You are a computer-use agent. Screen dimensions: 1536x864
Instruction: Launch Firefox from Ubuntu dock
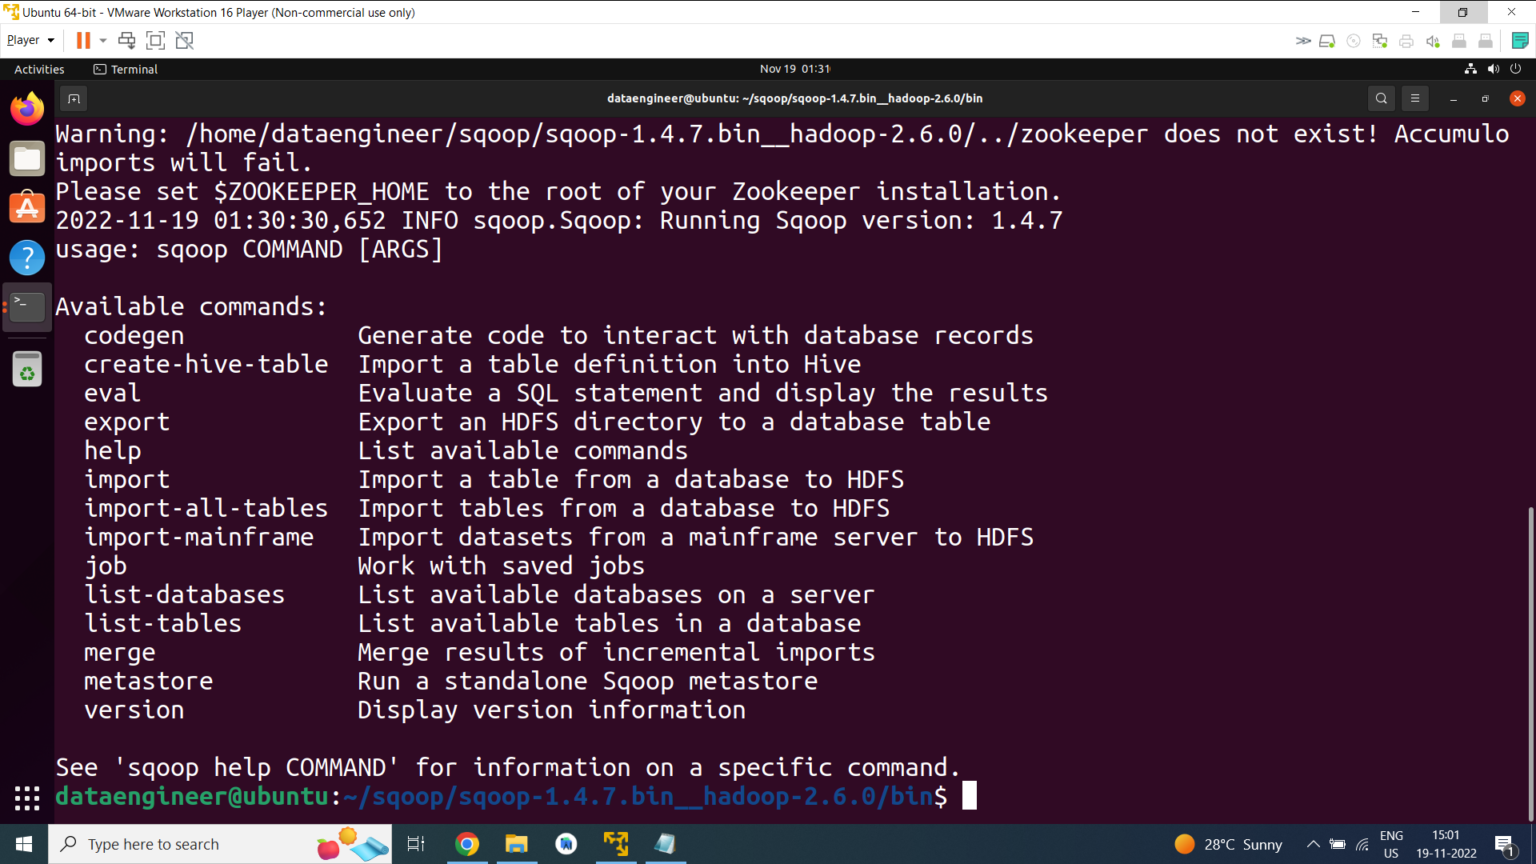click(27, 109)
